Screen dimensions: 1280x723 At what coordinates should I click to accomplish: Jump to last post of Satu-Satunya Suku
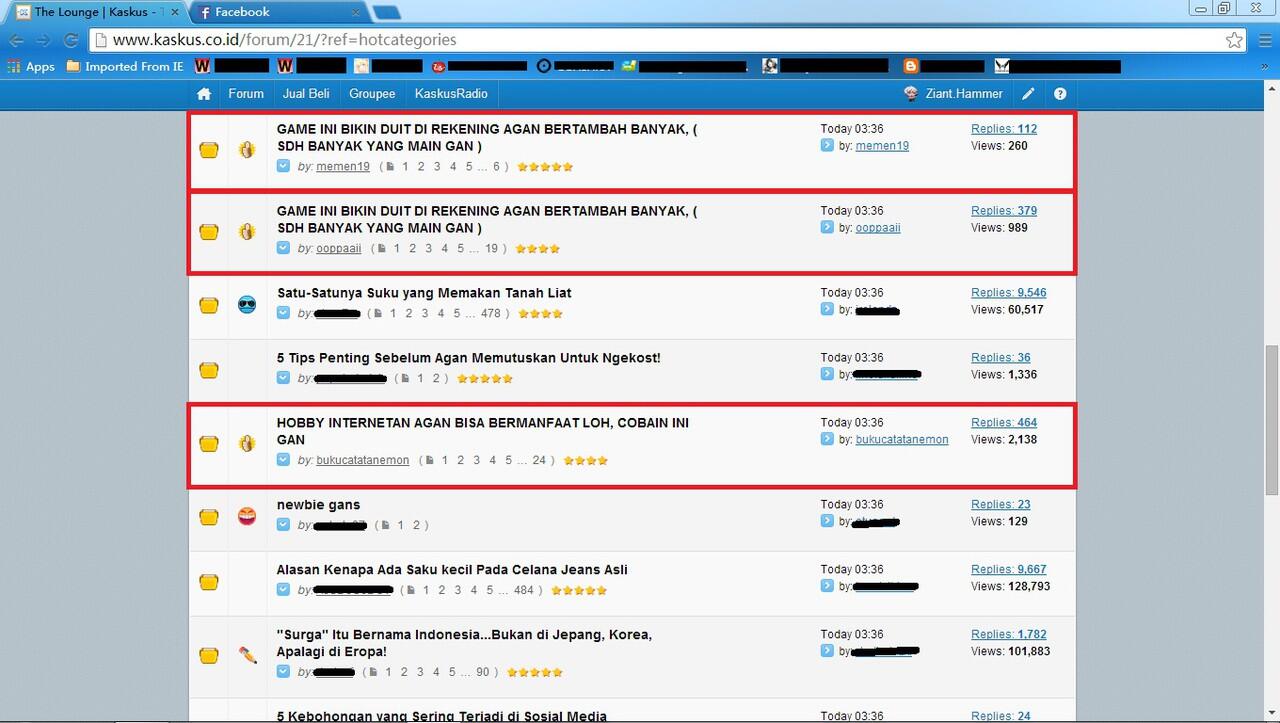pos(827,309)
